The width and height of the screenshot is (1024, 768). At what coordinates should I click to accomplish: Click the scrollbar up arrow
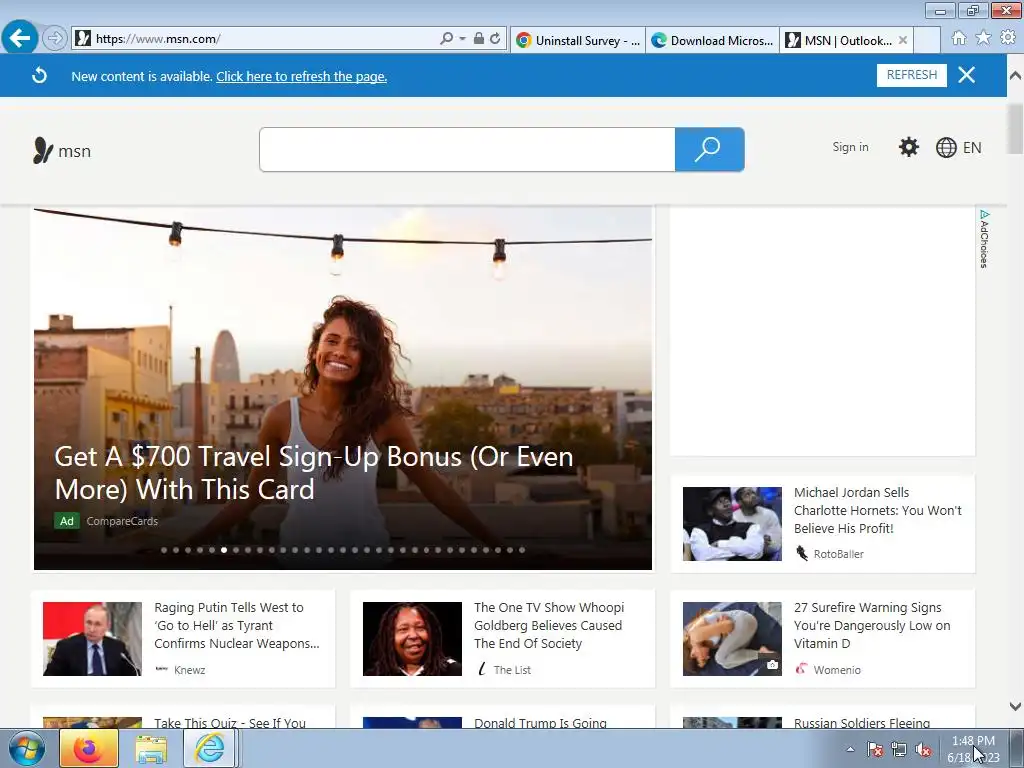click(1015, 75)
